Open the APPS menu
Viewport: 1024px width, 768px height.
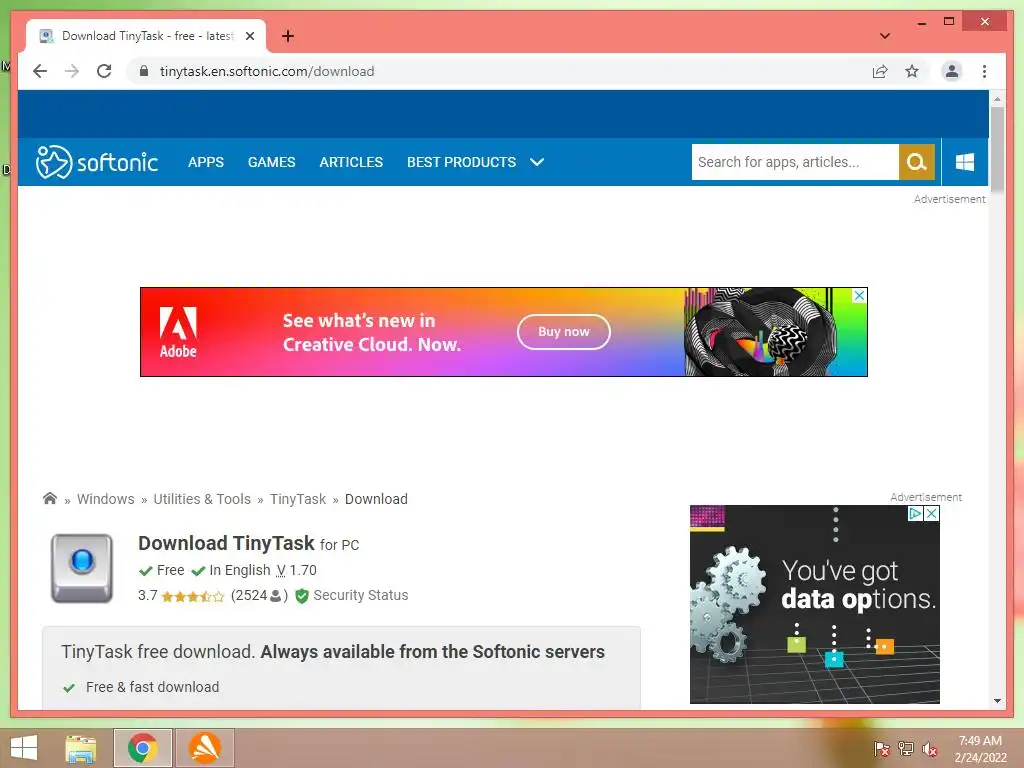(206, 162)
